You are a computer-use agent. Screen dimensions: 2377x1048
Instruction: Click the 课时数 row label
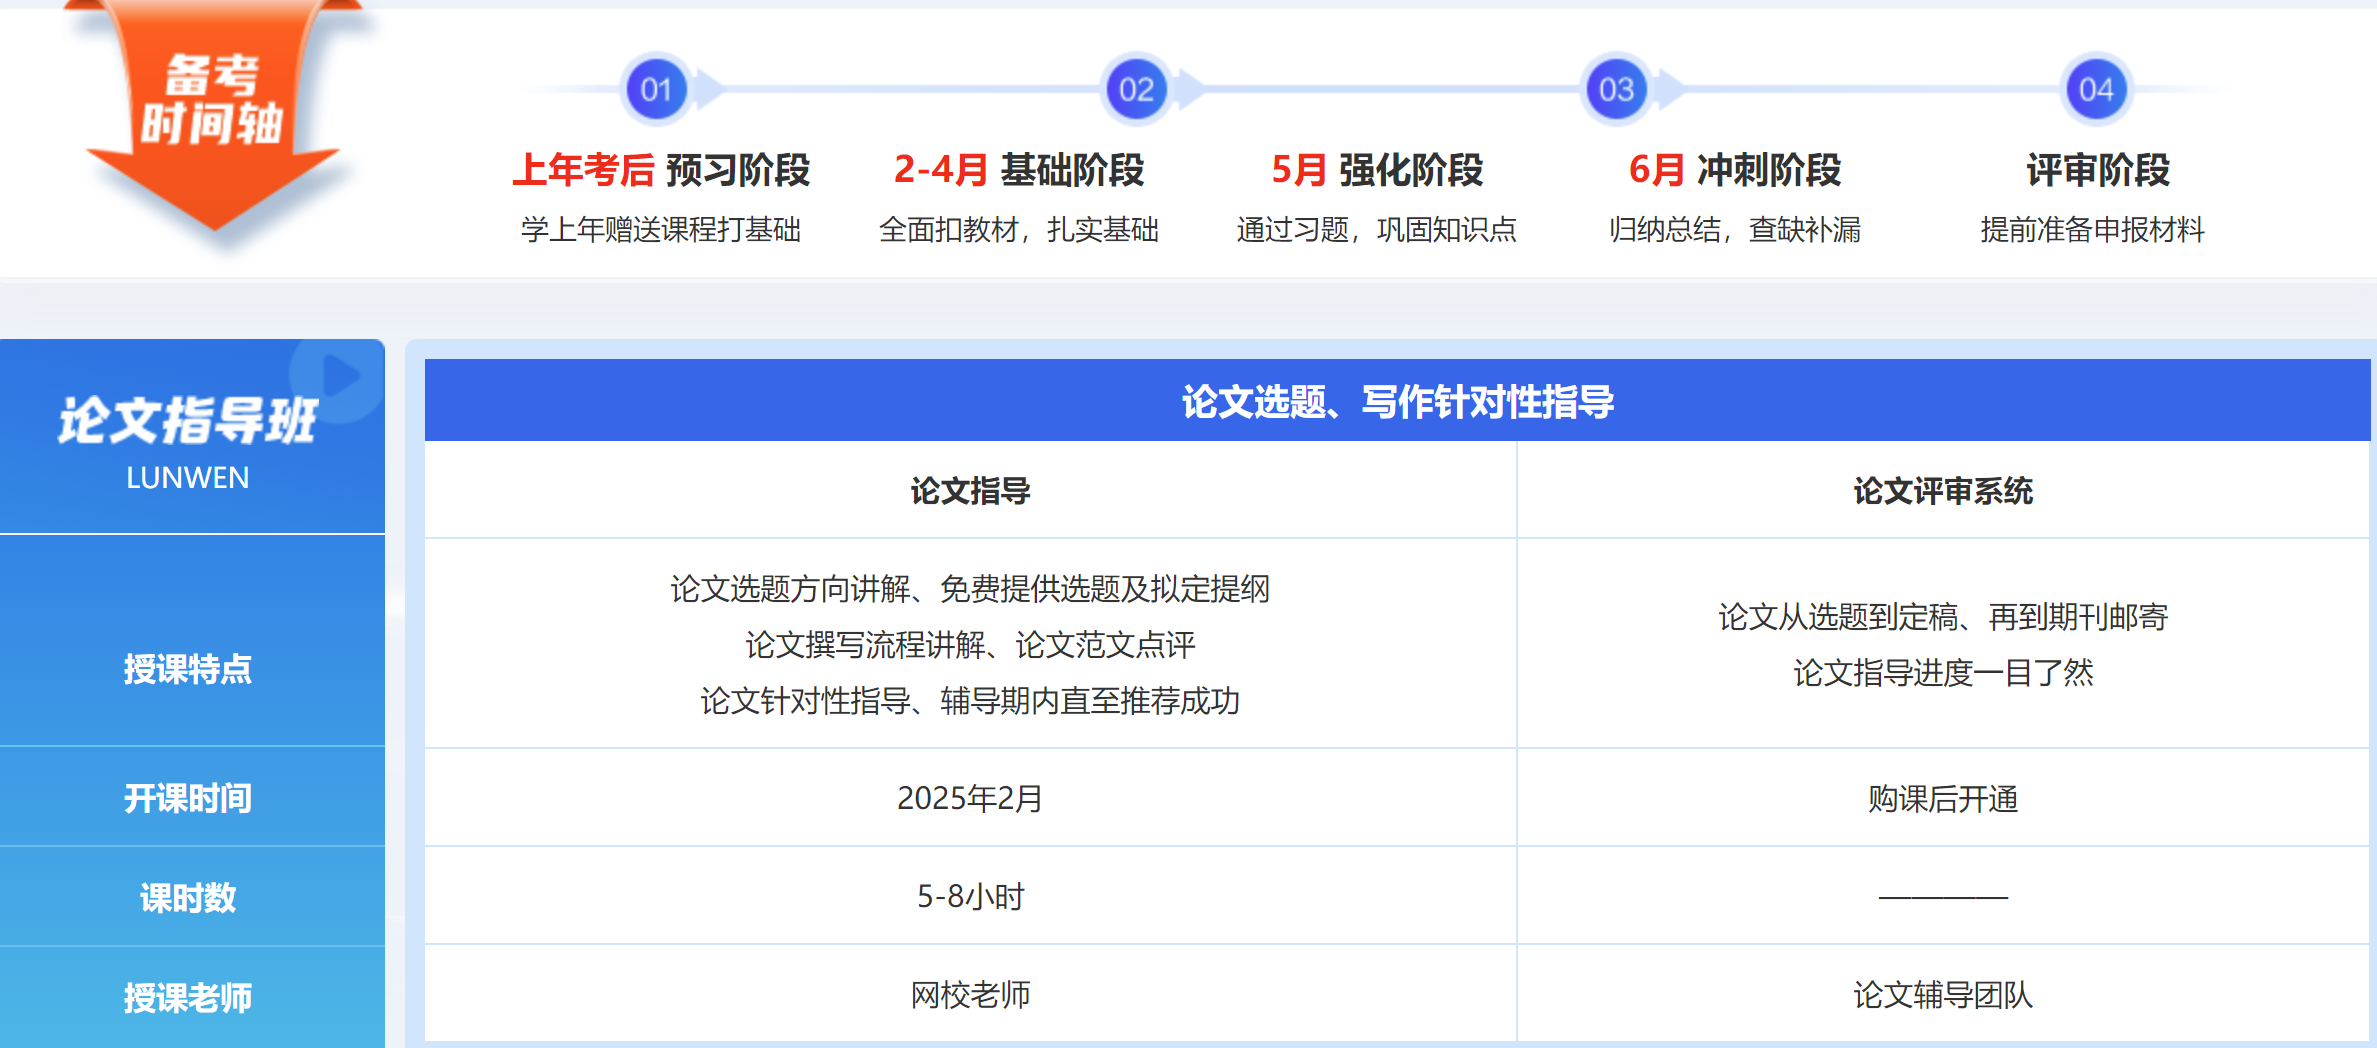(x=188, y=898)
